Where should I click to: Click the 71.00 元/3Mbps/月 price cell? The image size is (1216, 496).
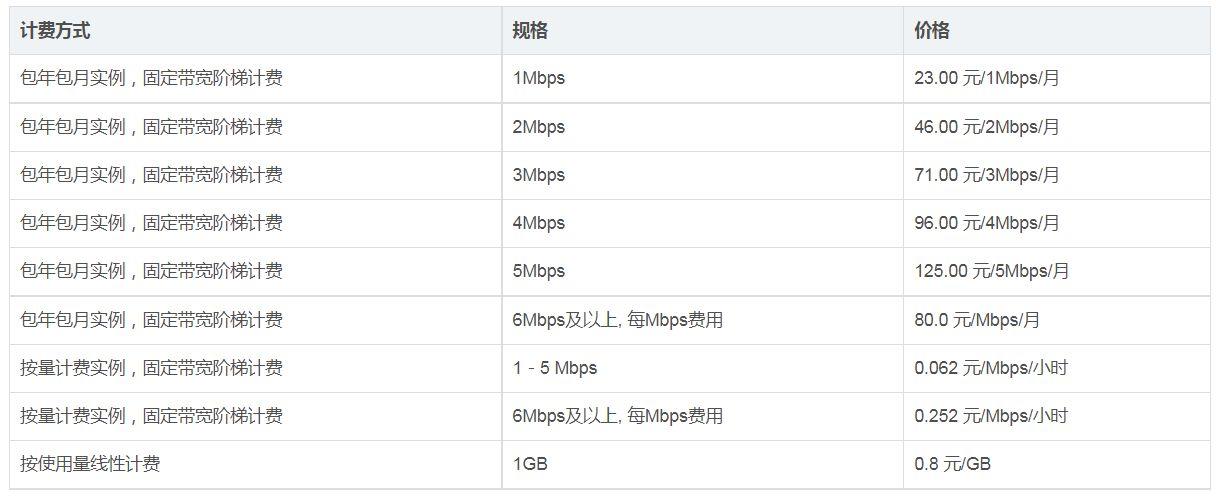[1056, 175]
